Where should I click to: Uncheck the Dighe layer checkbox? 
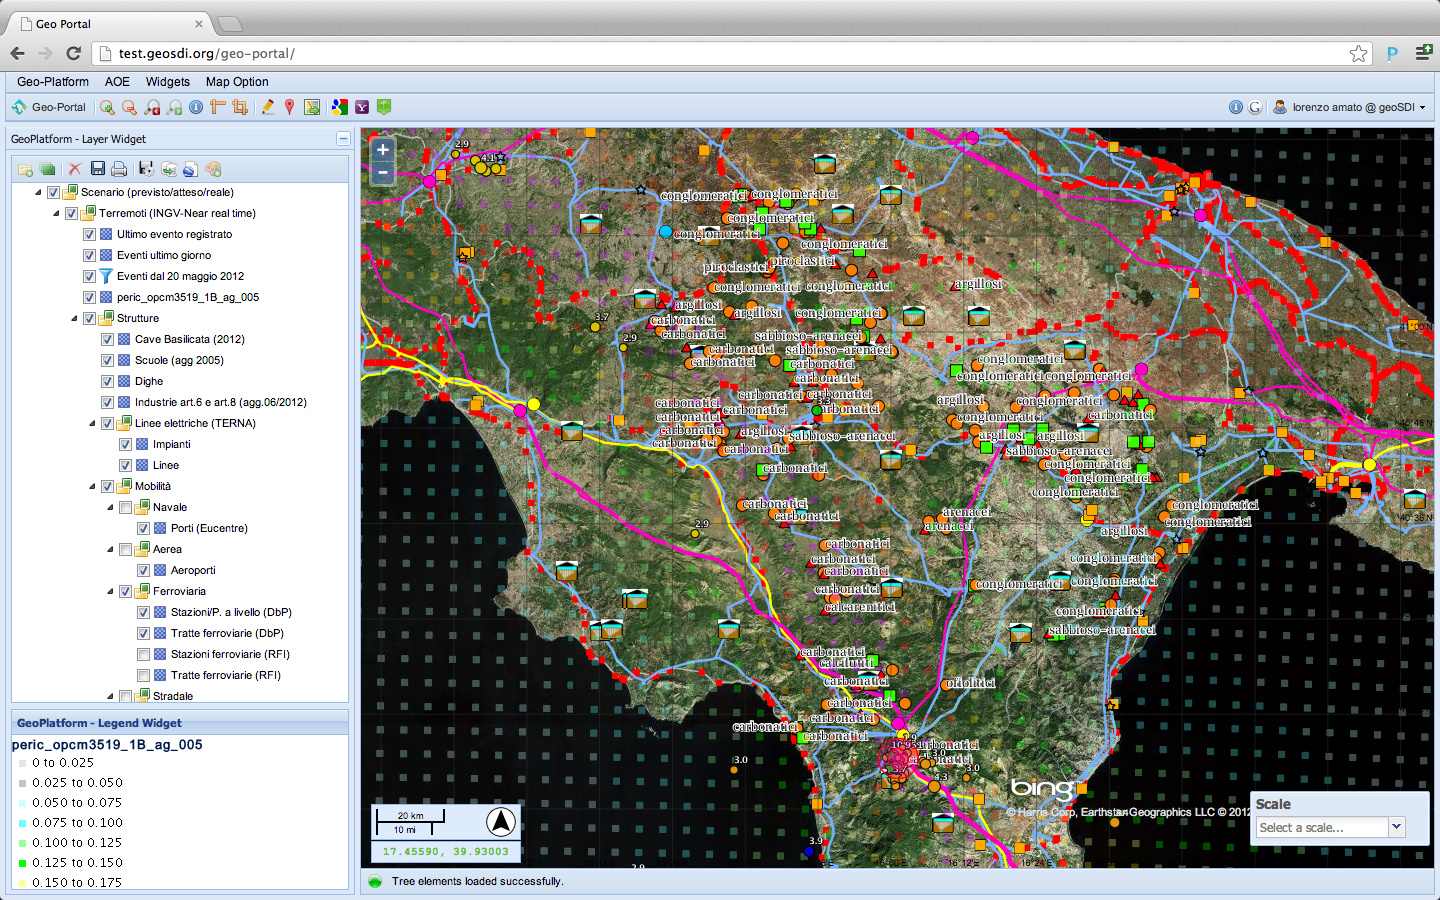(x=107, y=381)
